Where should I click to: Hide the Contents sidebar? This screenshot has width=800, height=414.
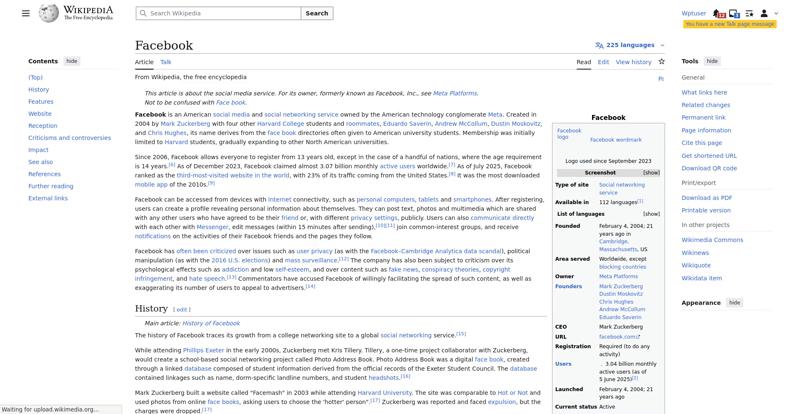(71, 61)
